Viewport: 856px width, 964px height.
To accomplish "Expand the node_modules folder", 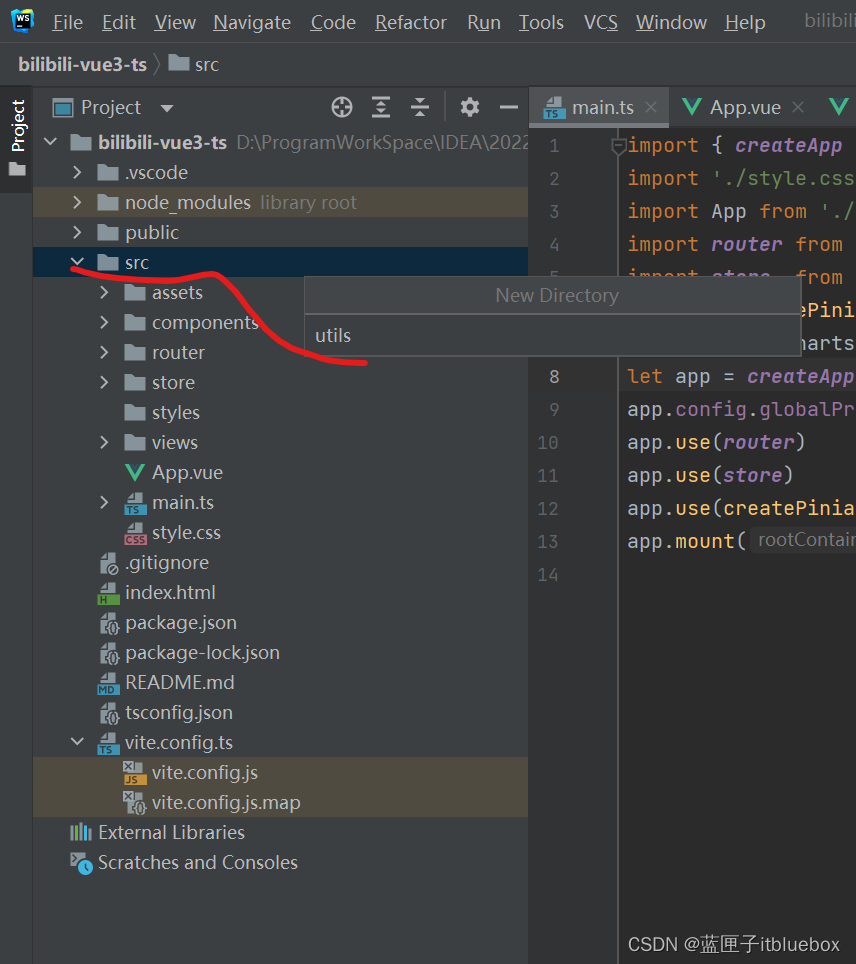I will coord(78,202).
